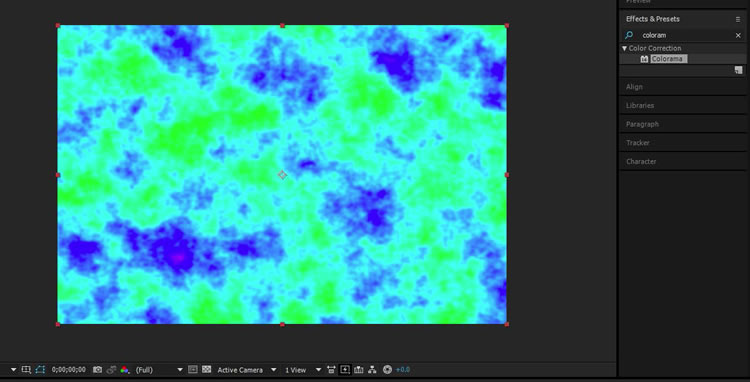Viewport: 750px width, 382px height.
Task: Click the reset exposure icon
Action: point(387,370)
